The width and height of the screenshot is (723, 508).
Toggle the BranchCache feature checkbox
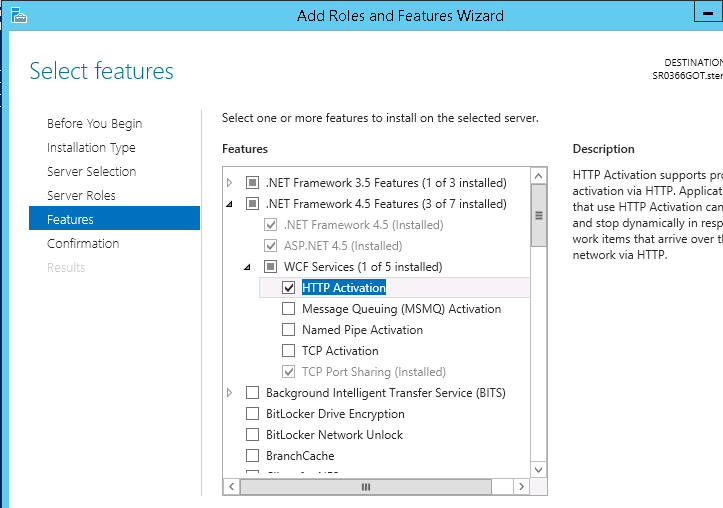(x=252, y=456)
